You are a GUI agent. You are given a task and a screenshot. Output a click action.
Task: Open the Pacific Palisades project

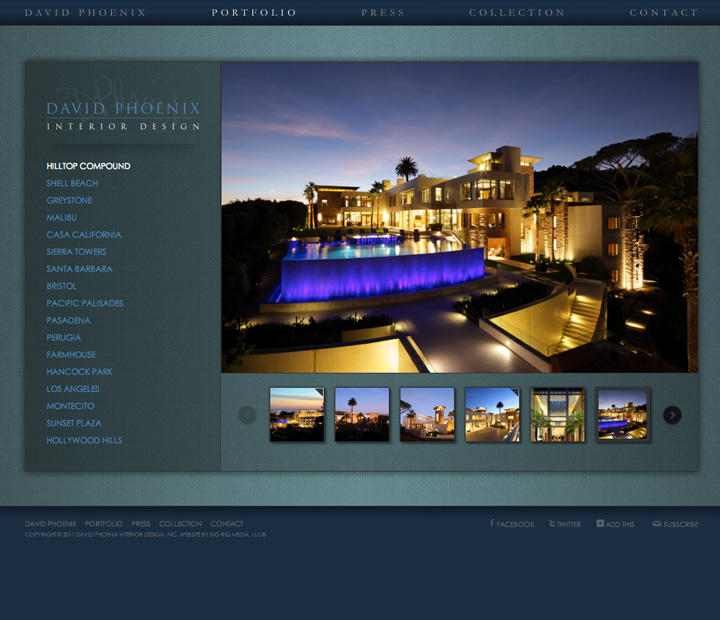85,303
